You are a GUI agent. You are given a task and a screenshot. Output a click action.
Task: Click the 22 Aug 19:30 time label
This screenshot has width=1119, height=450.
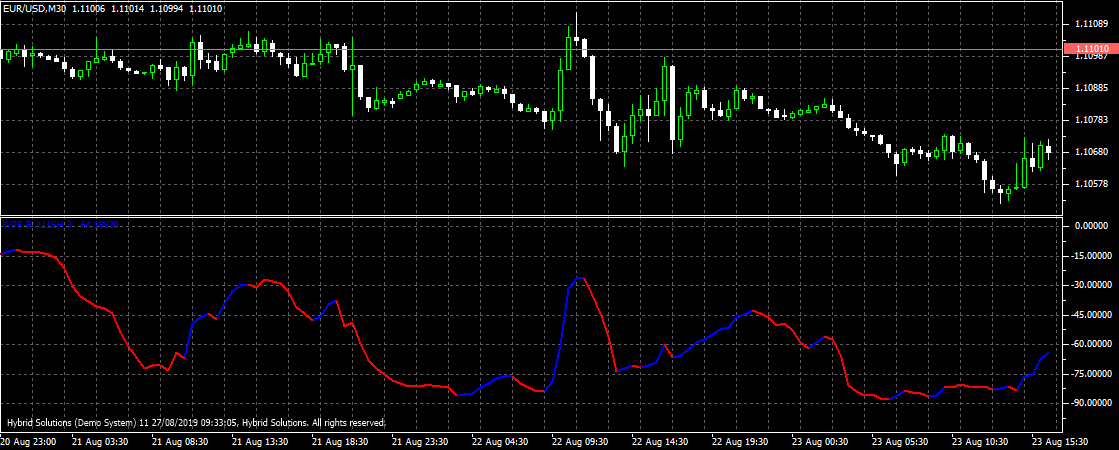(x=739, y=441)
